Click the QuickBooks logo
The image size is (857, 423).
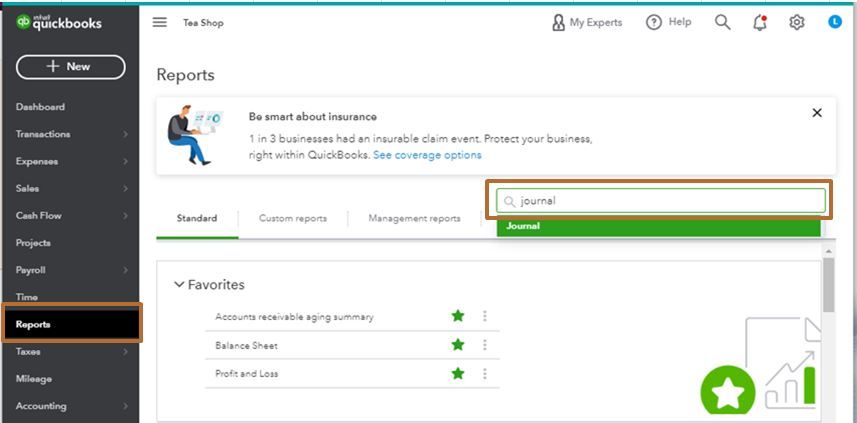coord(59,22)
